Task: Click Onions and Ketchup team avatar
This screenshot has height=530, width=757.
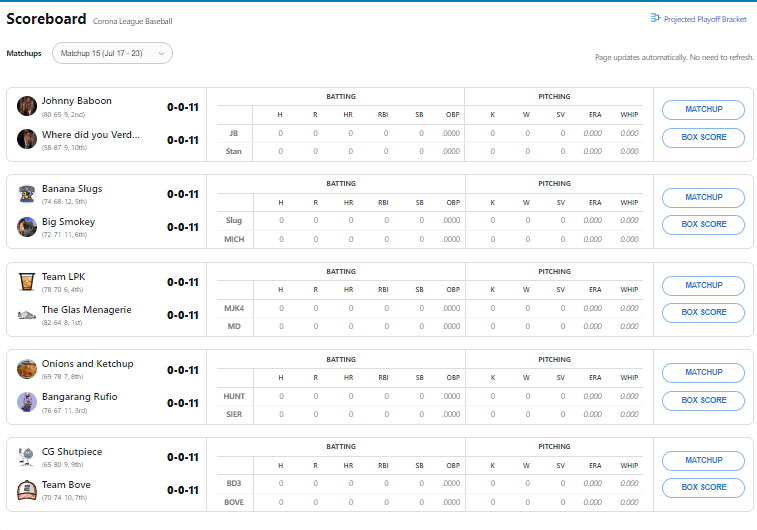Action: pos(27,369)
